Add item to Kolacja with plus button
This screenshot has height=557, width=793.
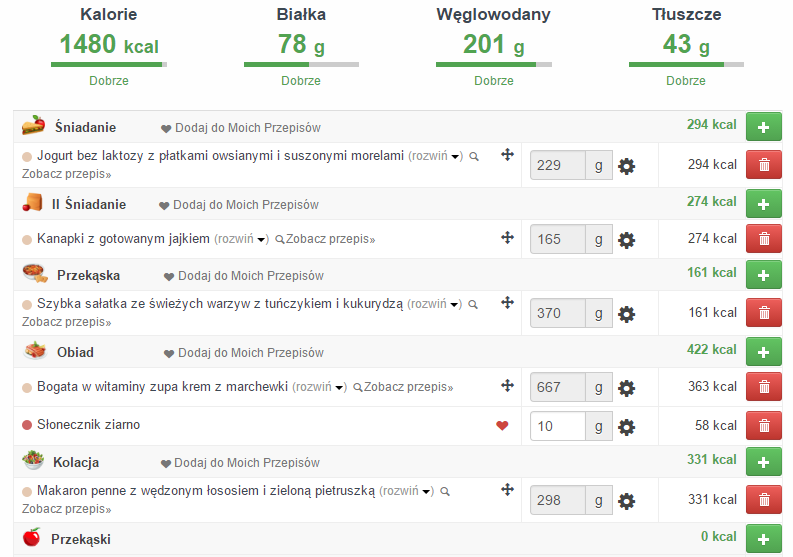click(764, 462)
